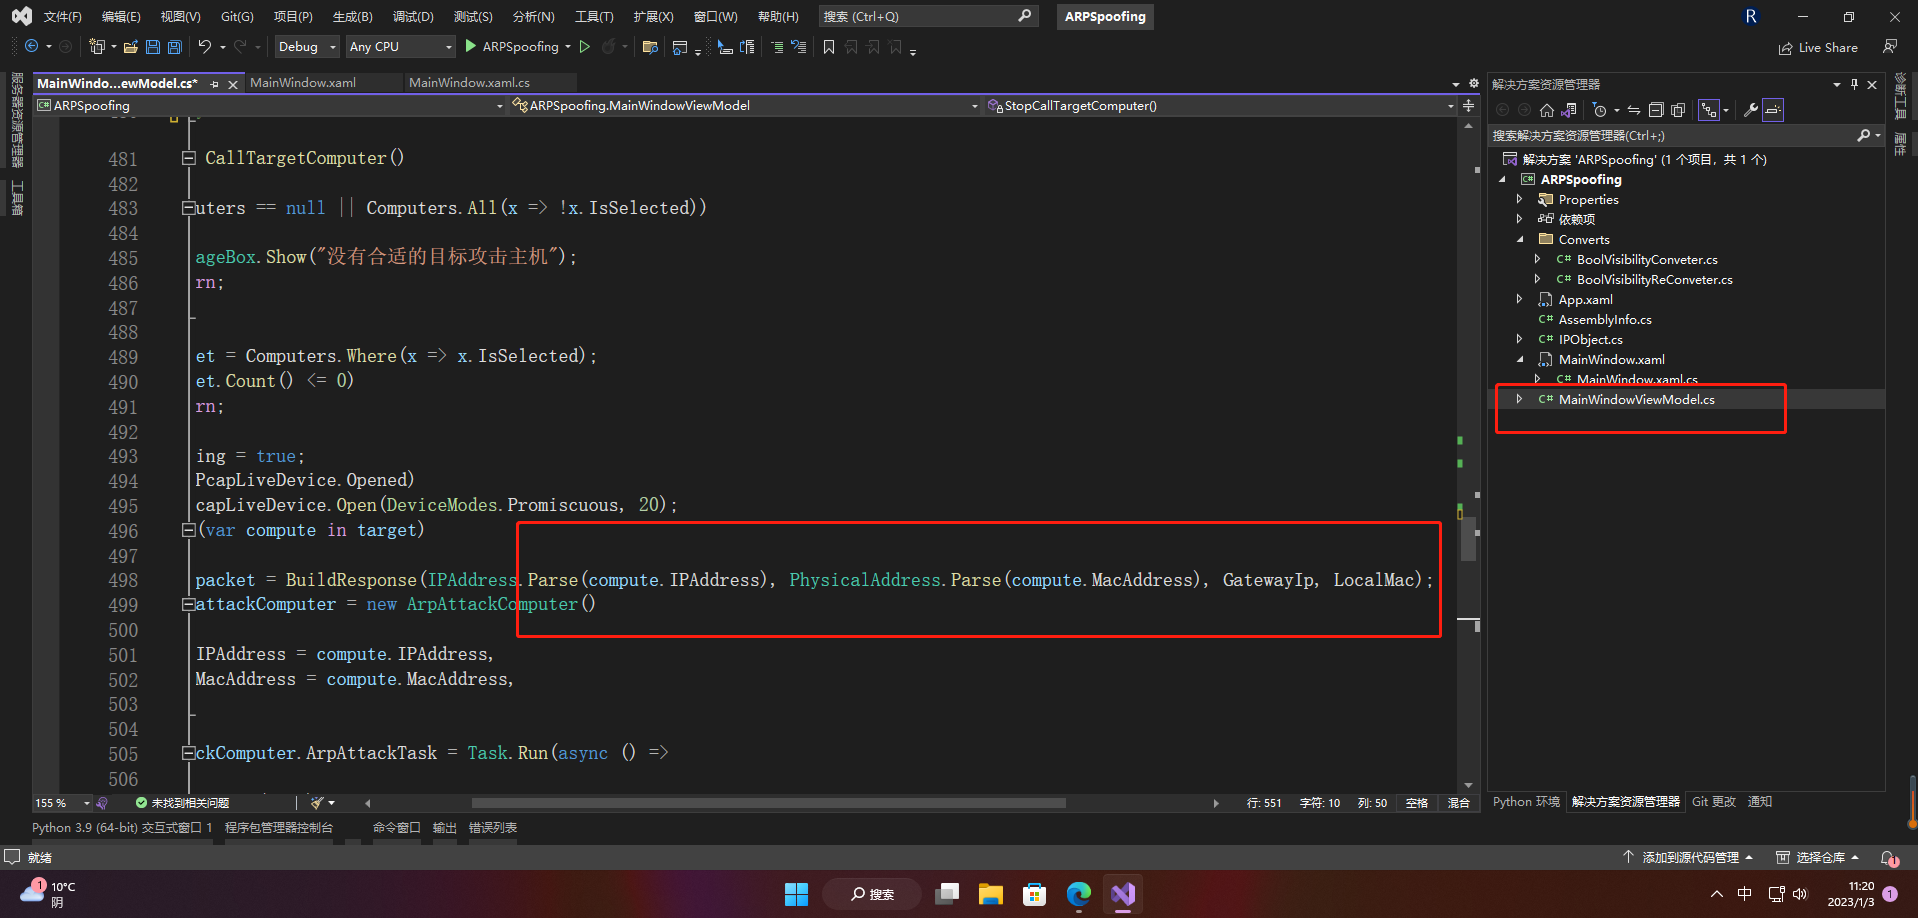The height and width of the screenshot is (918, 1918).
Task: Collapse the CallTargetComputer method at line 481
Action: pyautogui.click(x=188, y=158)
